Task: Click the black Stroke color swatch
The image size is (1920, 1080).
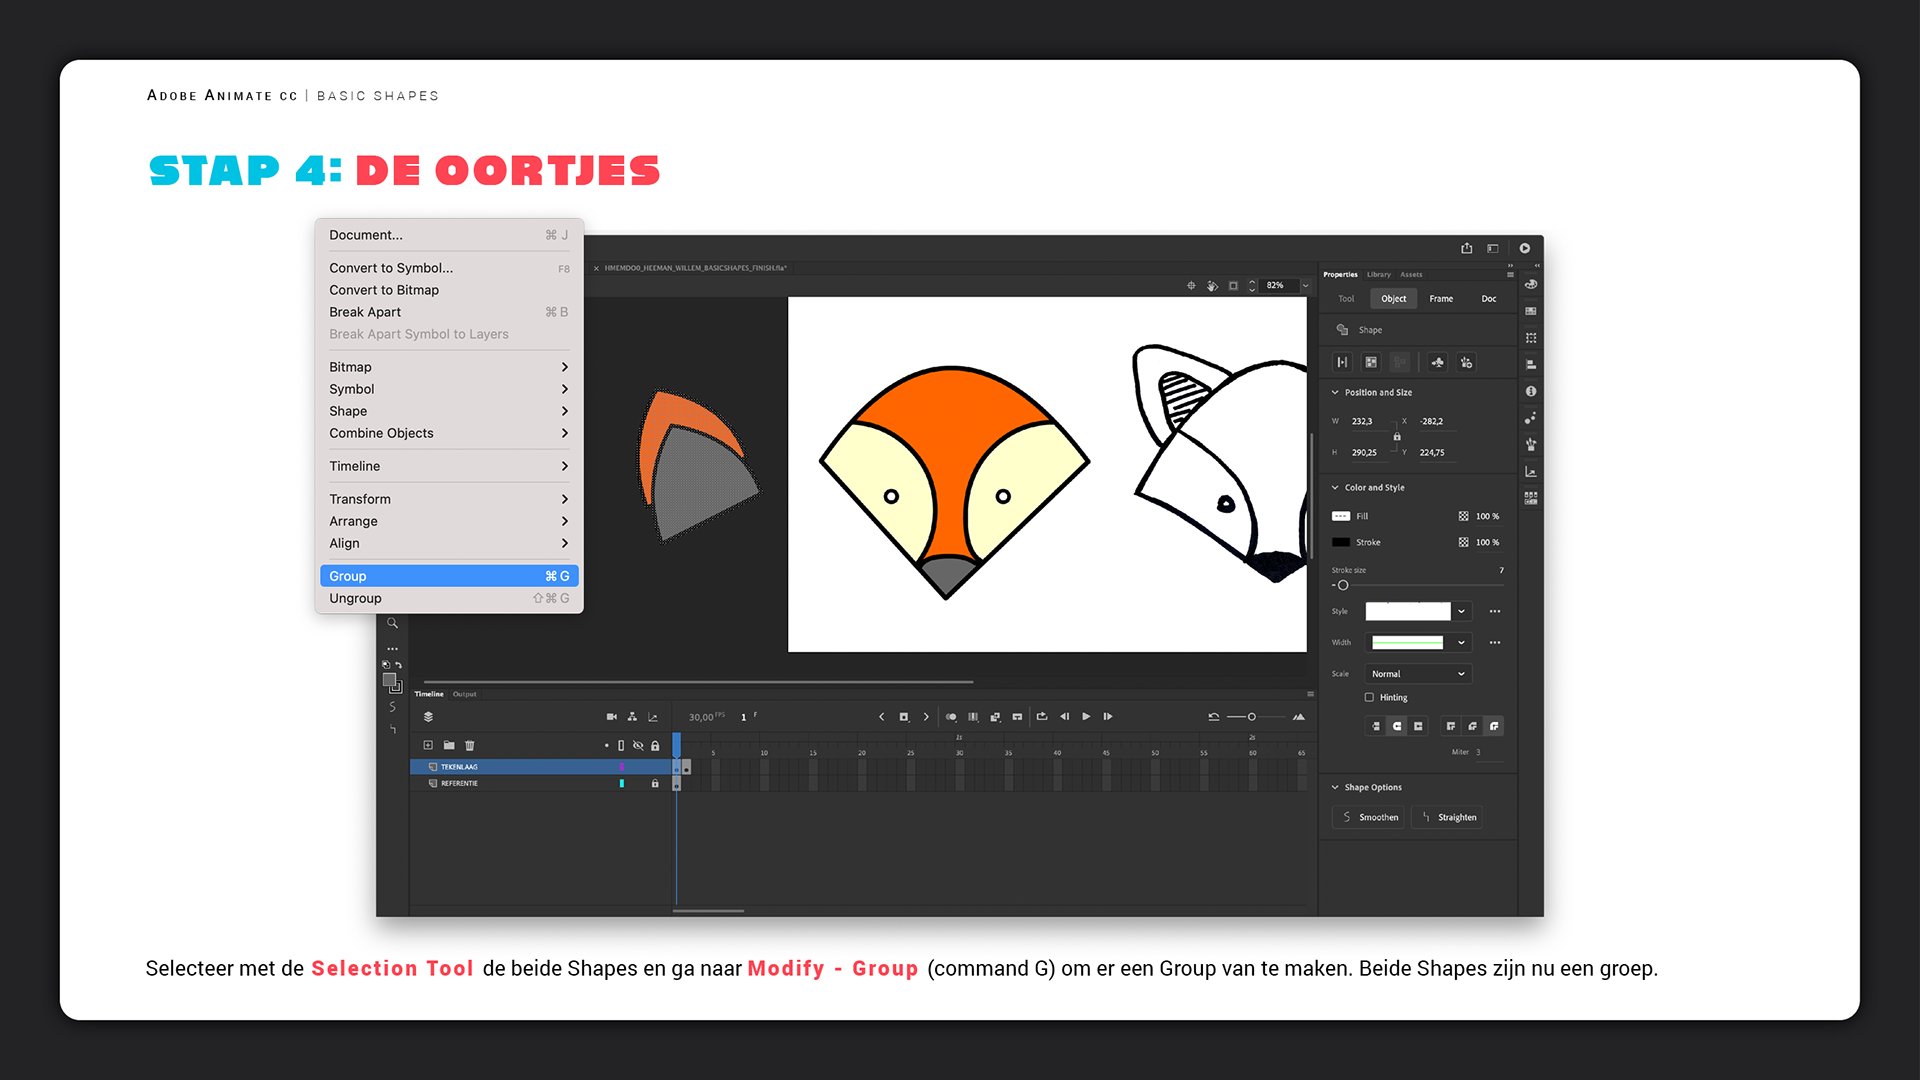Action: tap(1341, 542)
